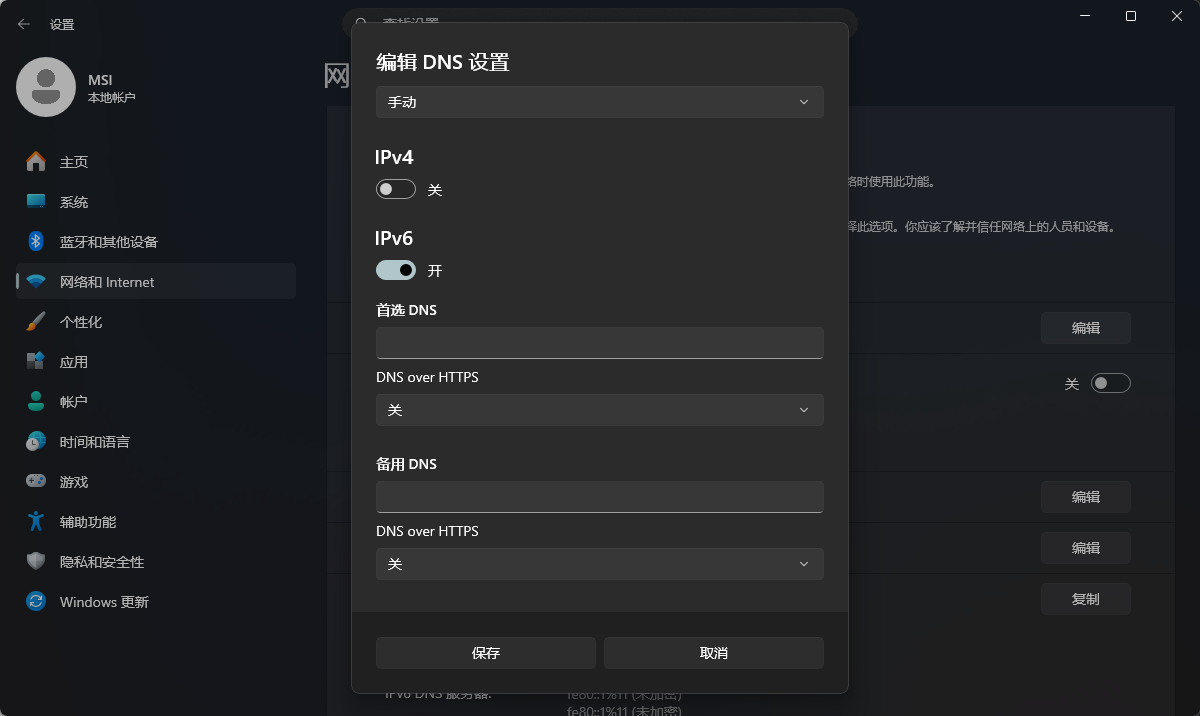Open System (系统) via its monitor icon
The height and width of the screenshot is (716, 1200).
click(36, 202)
